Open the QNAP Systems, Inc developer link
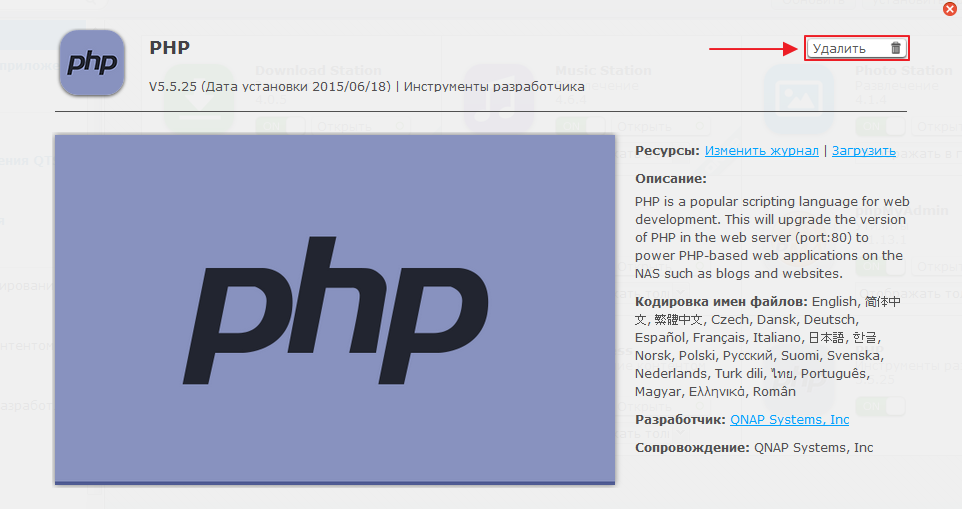962x509 pixels. [790, 419]
